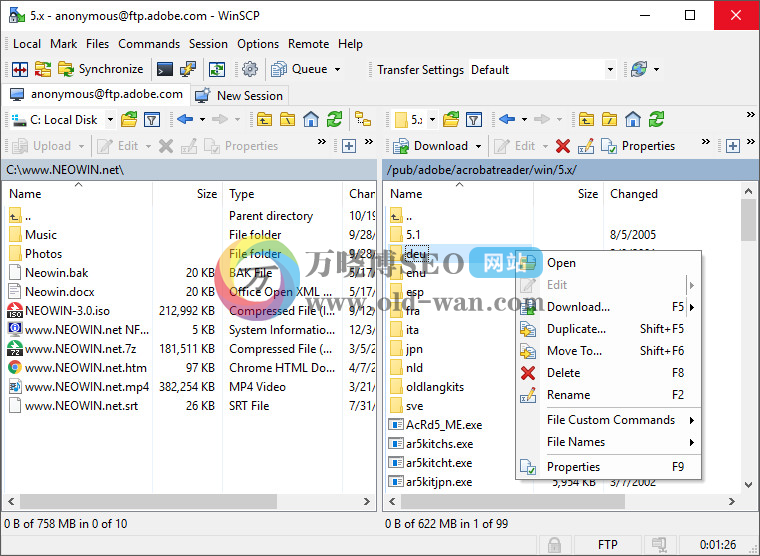Choose Open from the context menu

pyautogui.click(x=608, y=263)
